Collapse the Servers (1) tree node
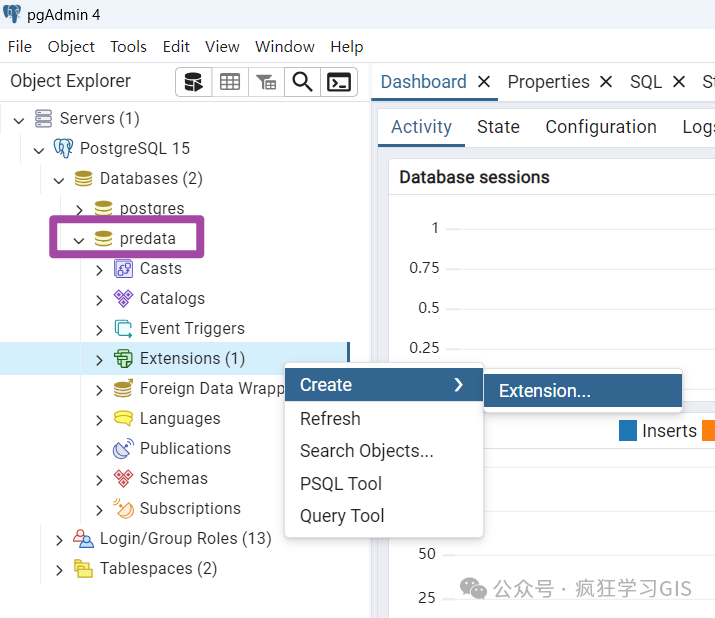Image resolution: width=715 pixels, height=618 pixels. (19, 121)
